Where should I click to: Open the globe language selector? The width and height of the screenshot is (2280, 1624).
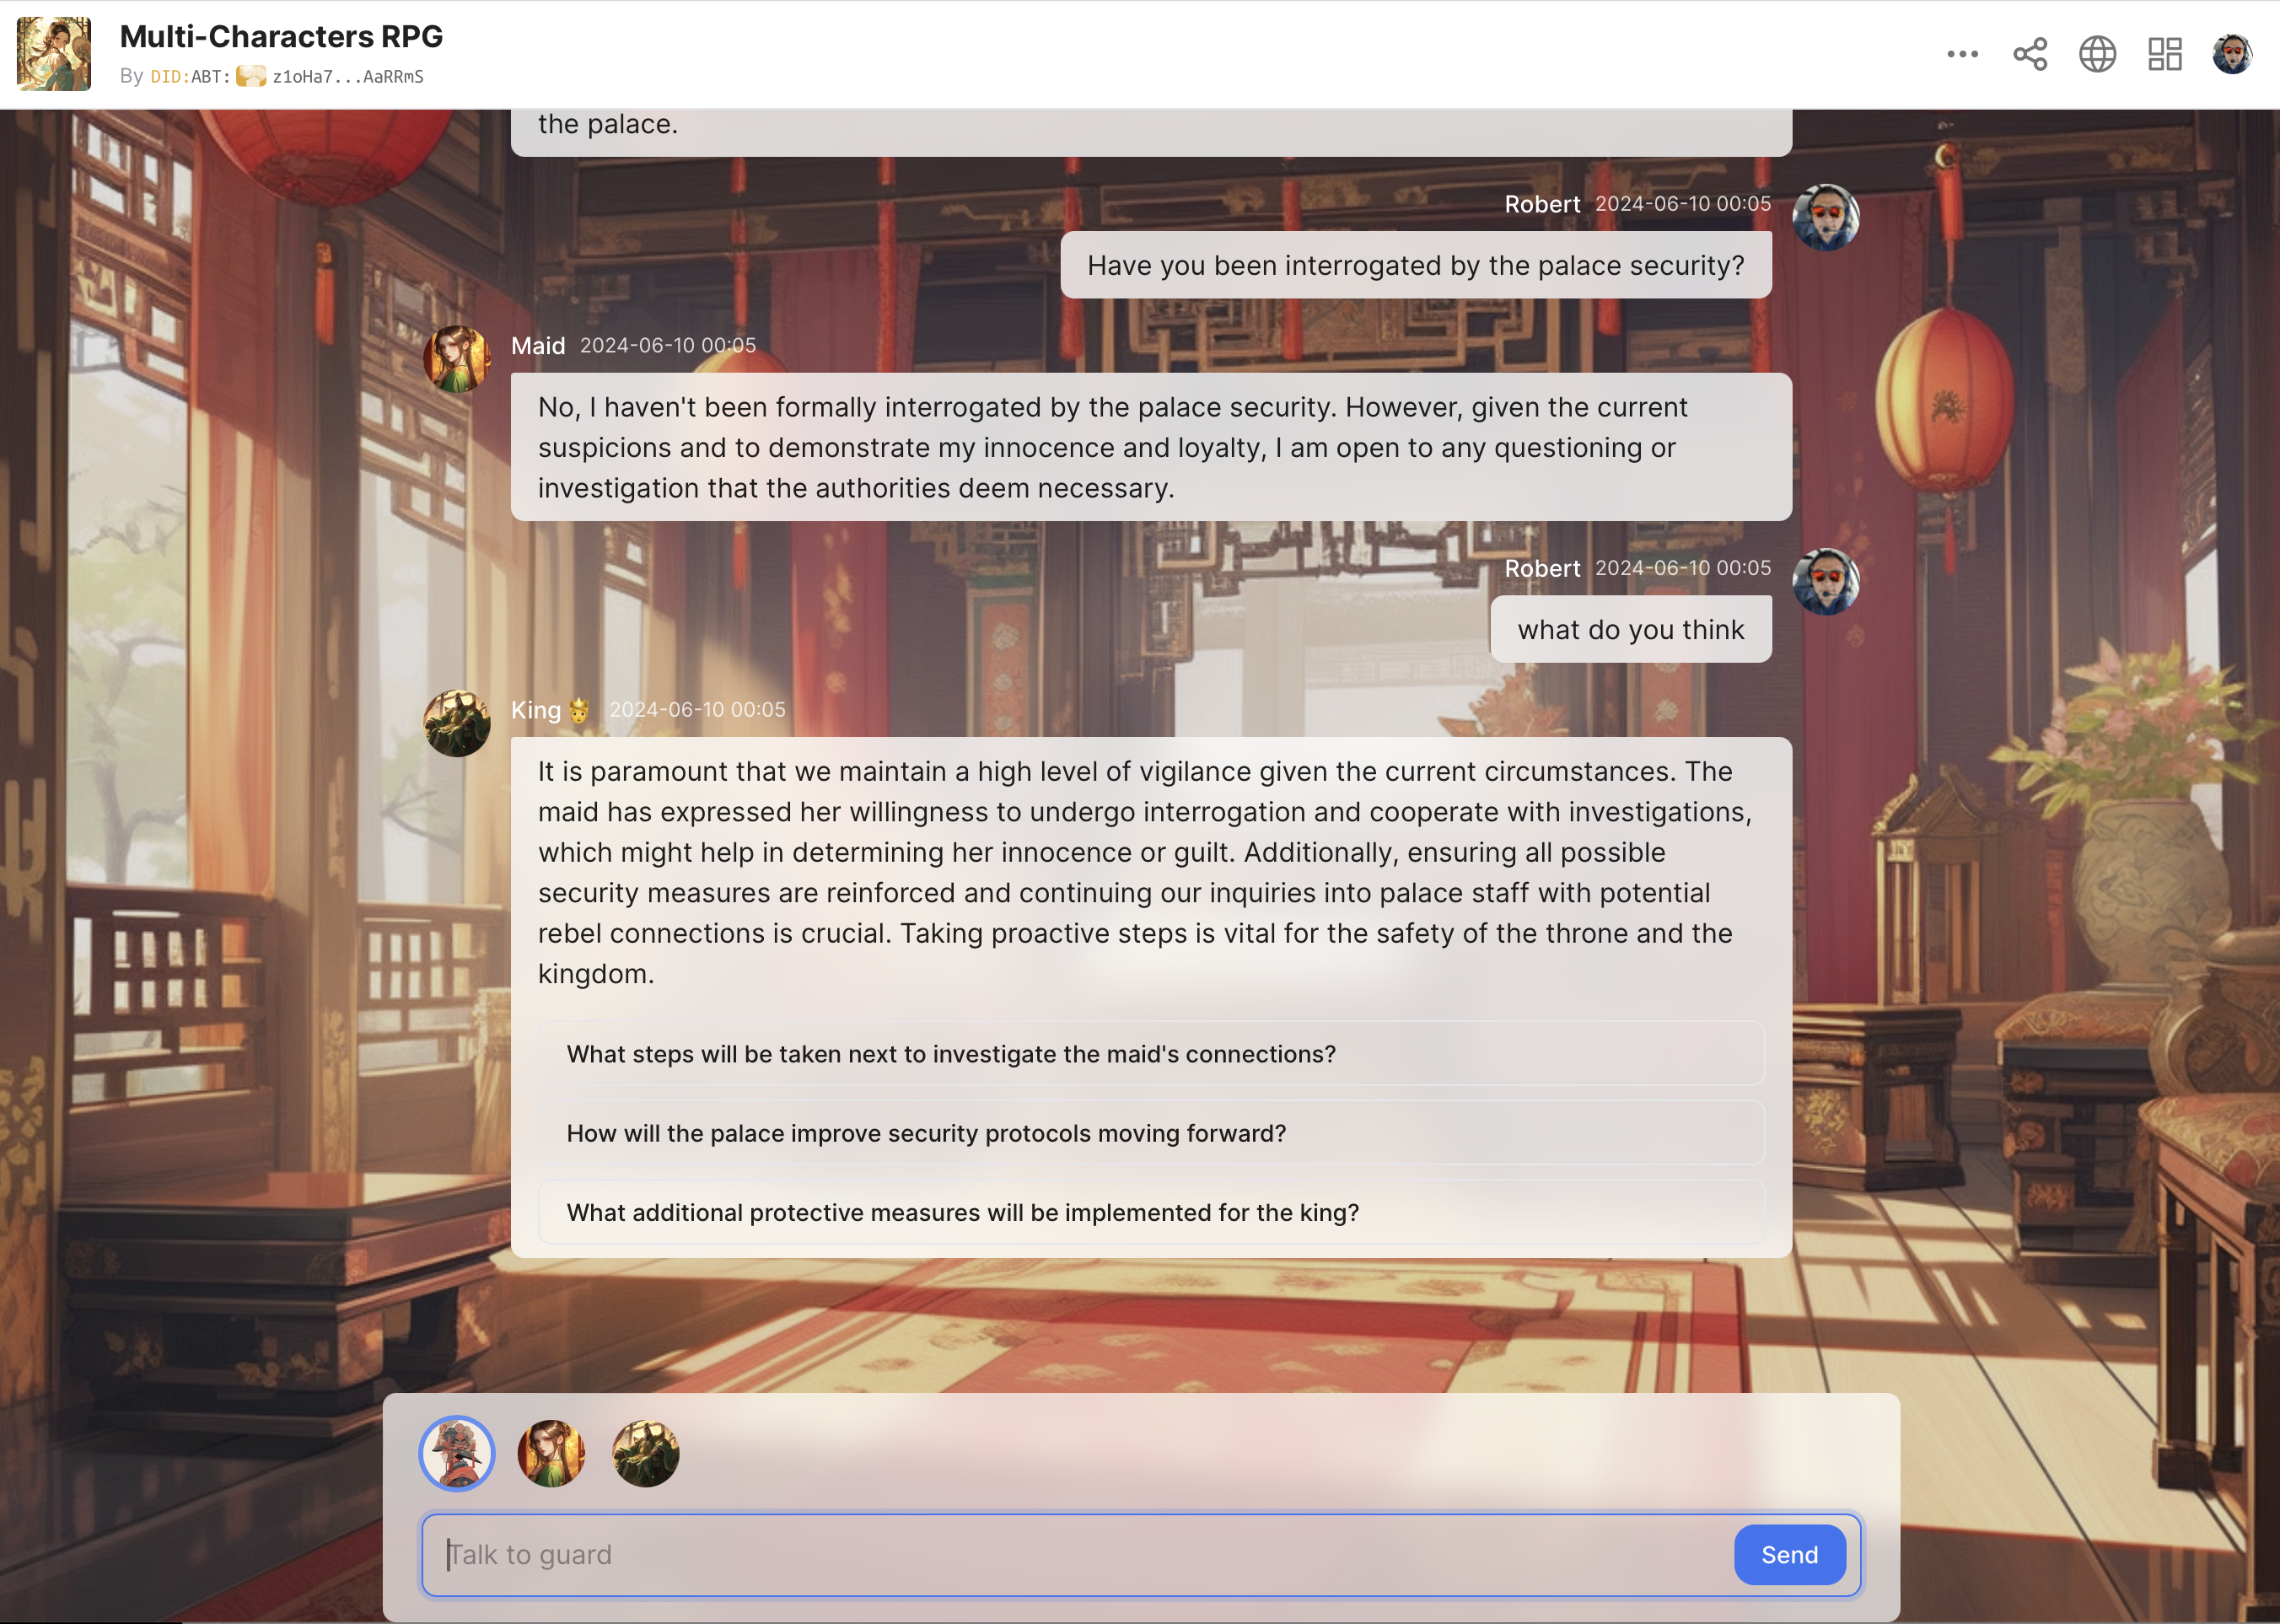tap(2097, 54)
